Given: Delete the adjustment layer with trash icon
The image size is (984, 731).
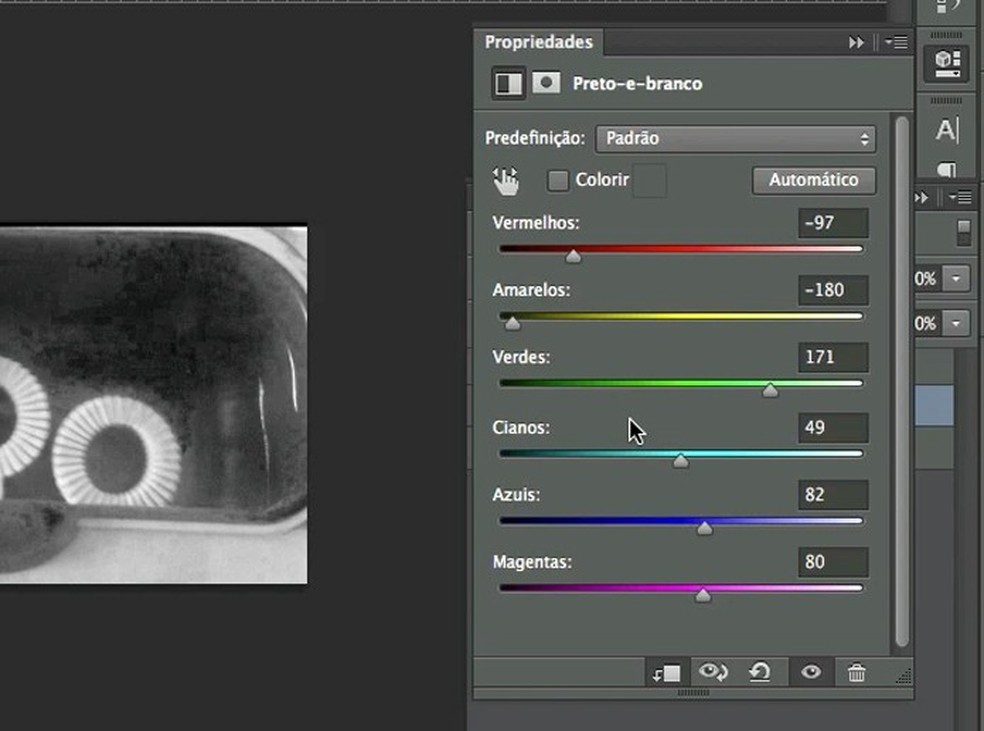Looking at the screenshot, I should click(x=856, y=673).
